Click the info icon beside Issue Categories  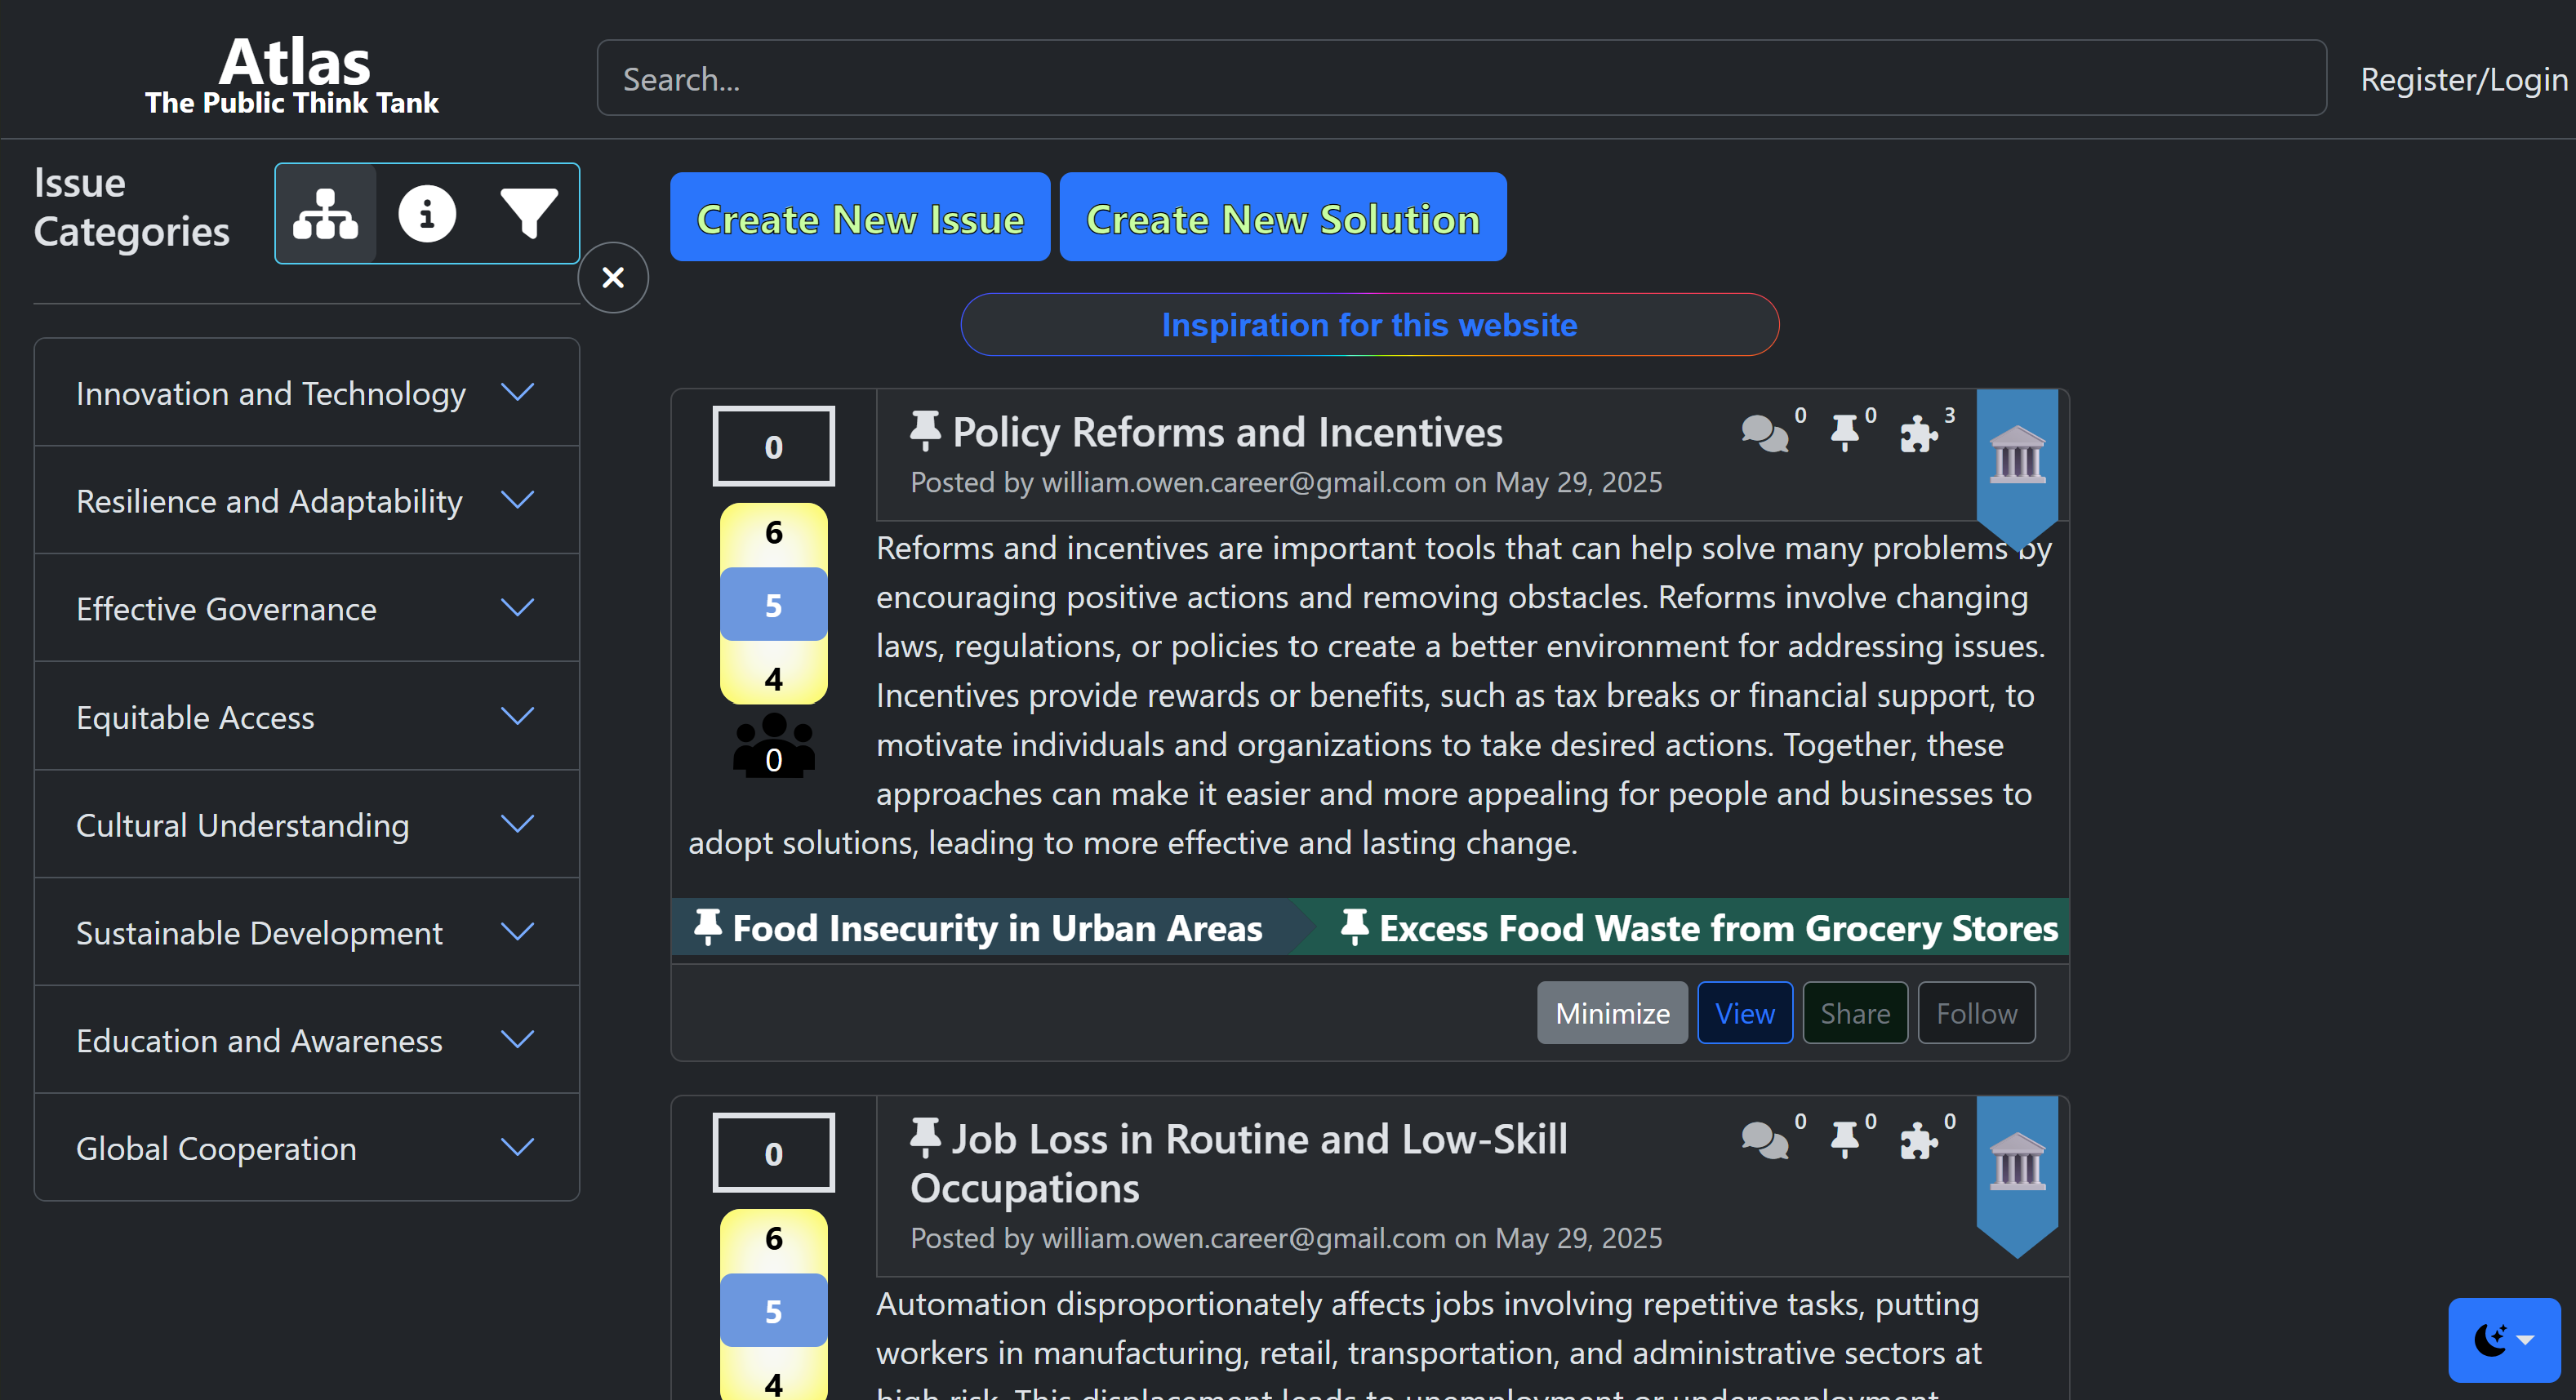click(x=427, y=214)
